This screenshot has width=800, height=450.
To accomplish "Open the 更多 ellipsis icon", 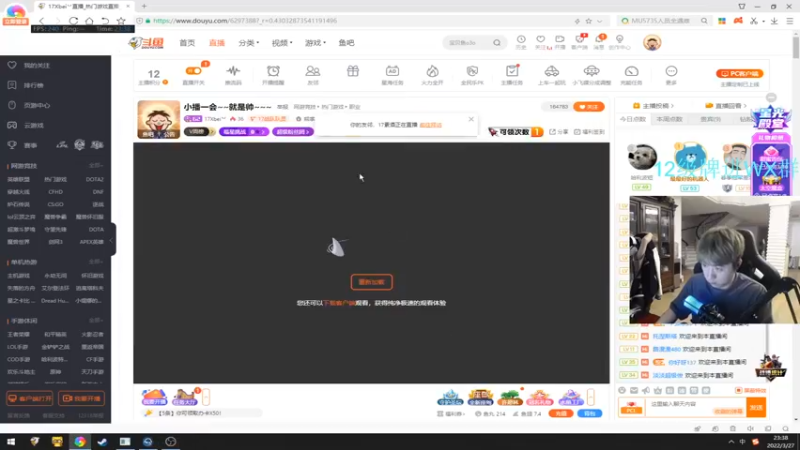I will tap(671, 74).
